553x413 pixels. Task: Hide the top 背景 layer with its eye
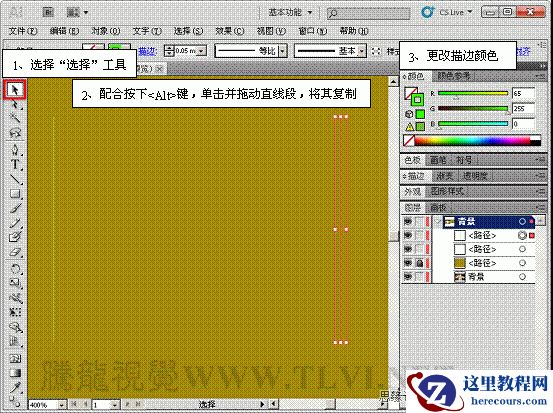[x=408, y=221]
